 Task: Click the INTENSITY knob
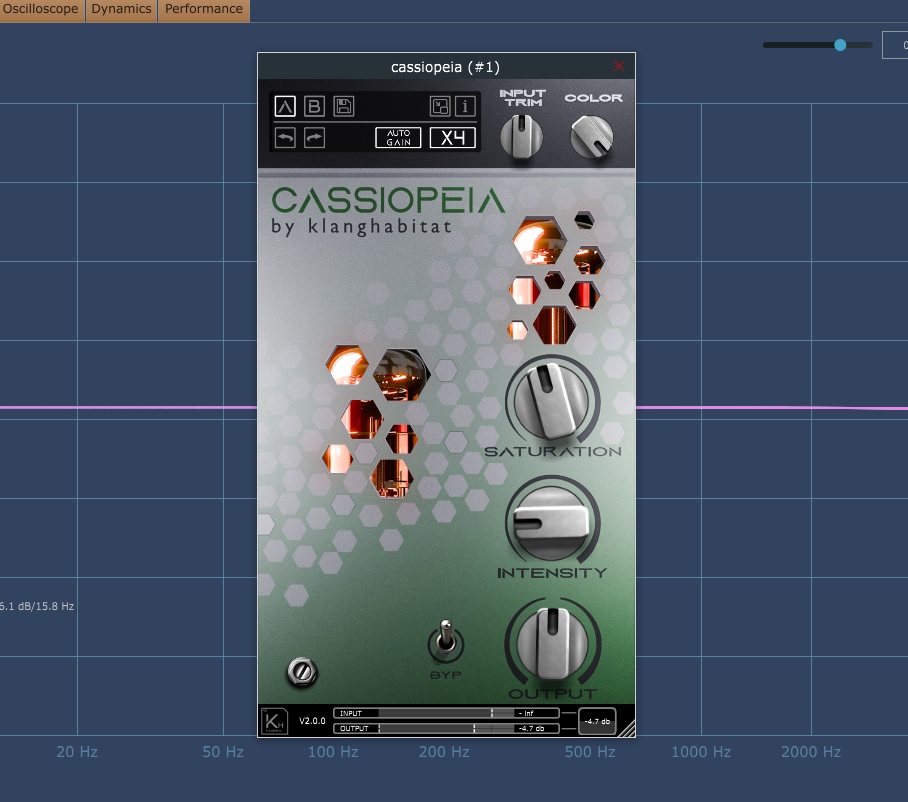point(552,522)
